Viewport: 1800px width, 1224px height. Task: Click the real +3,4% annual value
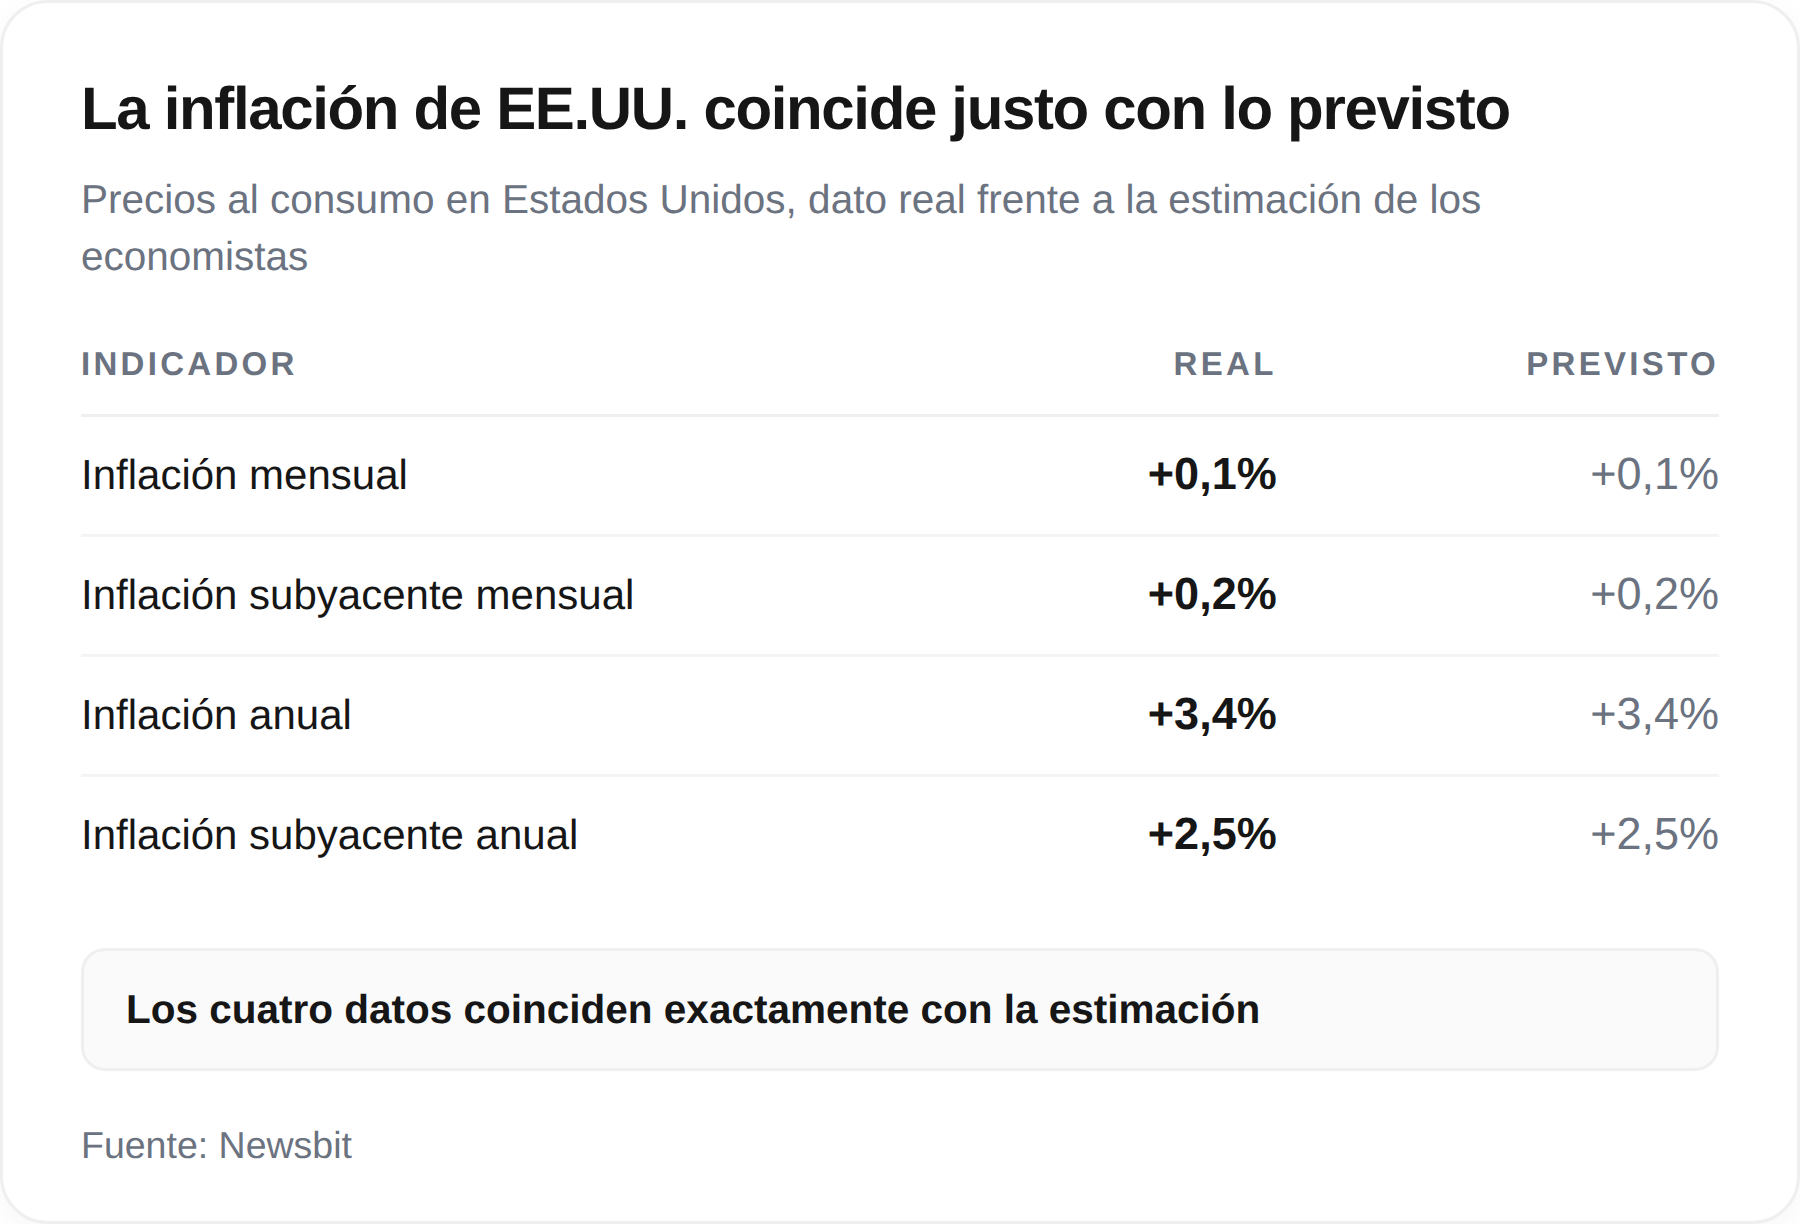[1212, 715]
